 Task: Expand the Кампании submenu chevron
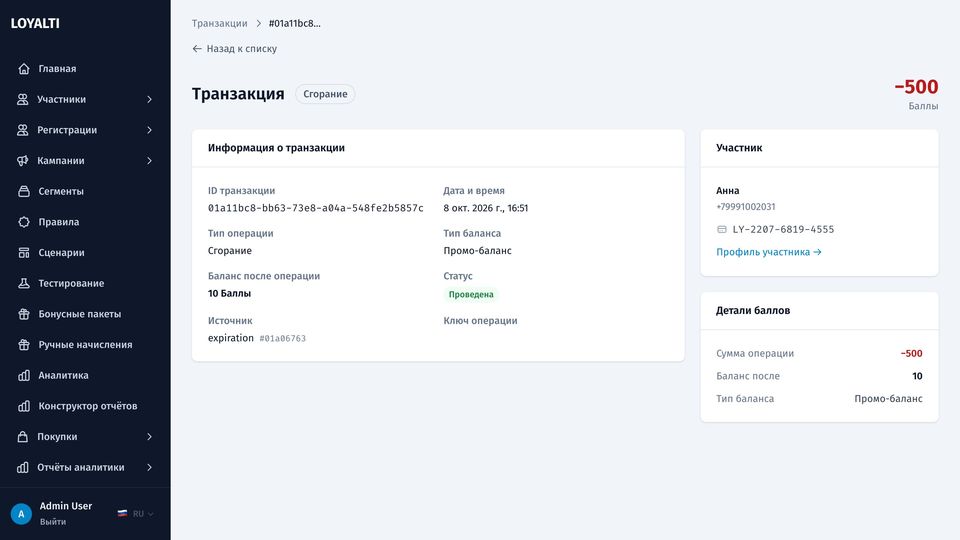coord(149,160)
